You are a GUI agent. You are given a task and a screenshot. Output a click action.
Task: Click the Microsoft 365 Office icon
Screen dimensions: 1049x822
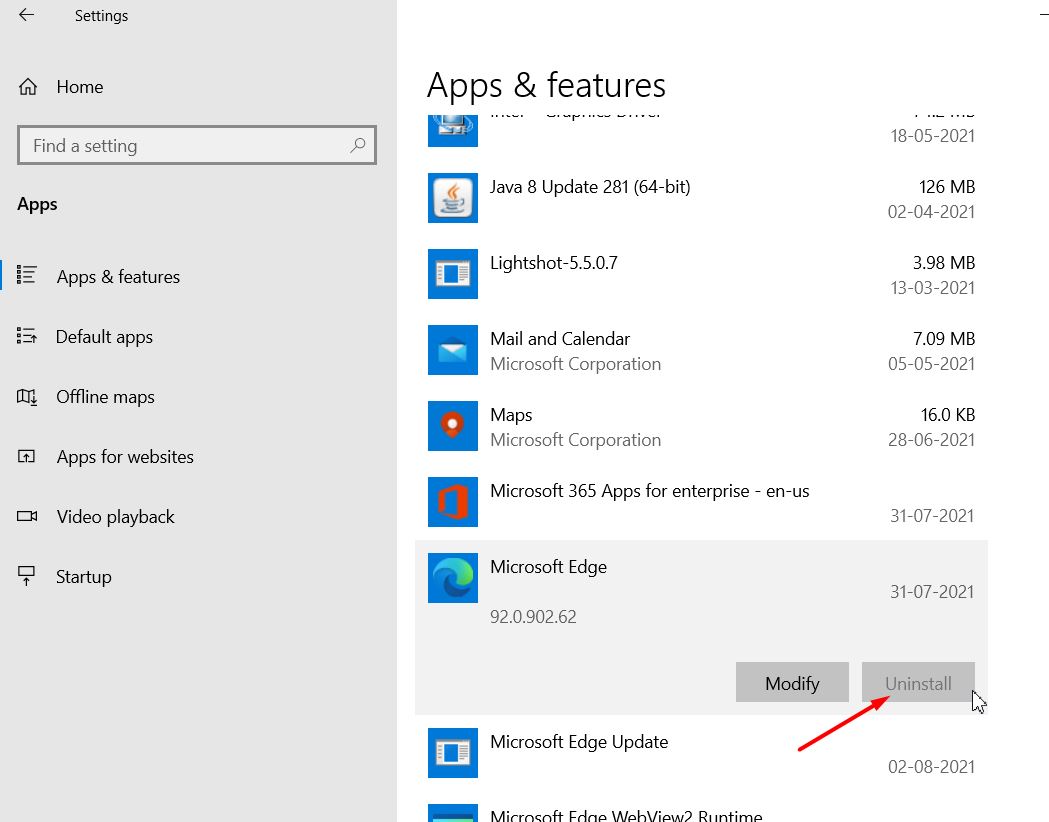453,502
